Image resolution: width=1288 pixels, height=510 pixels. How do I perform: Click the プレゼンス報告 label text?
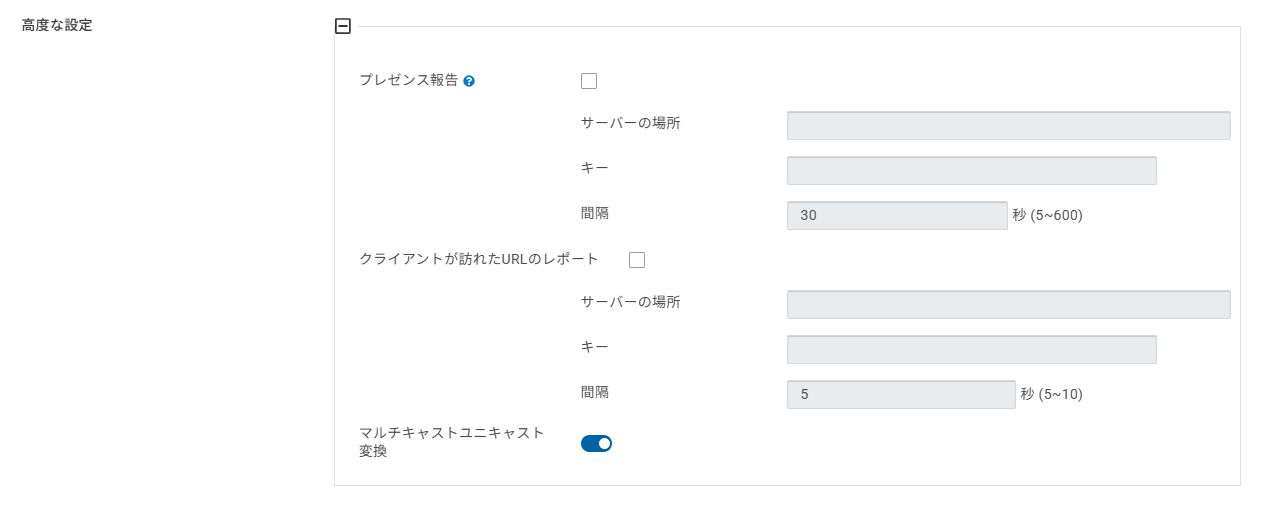(x=408, y=81)
